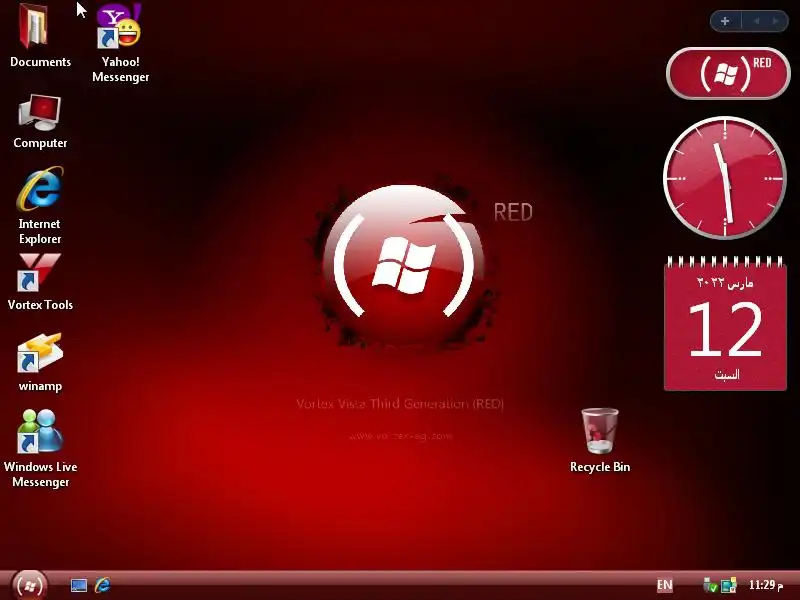Click the network connection tray icon

tap(729, 585)
